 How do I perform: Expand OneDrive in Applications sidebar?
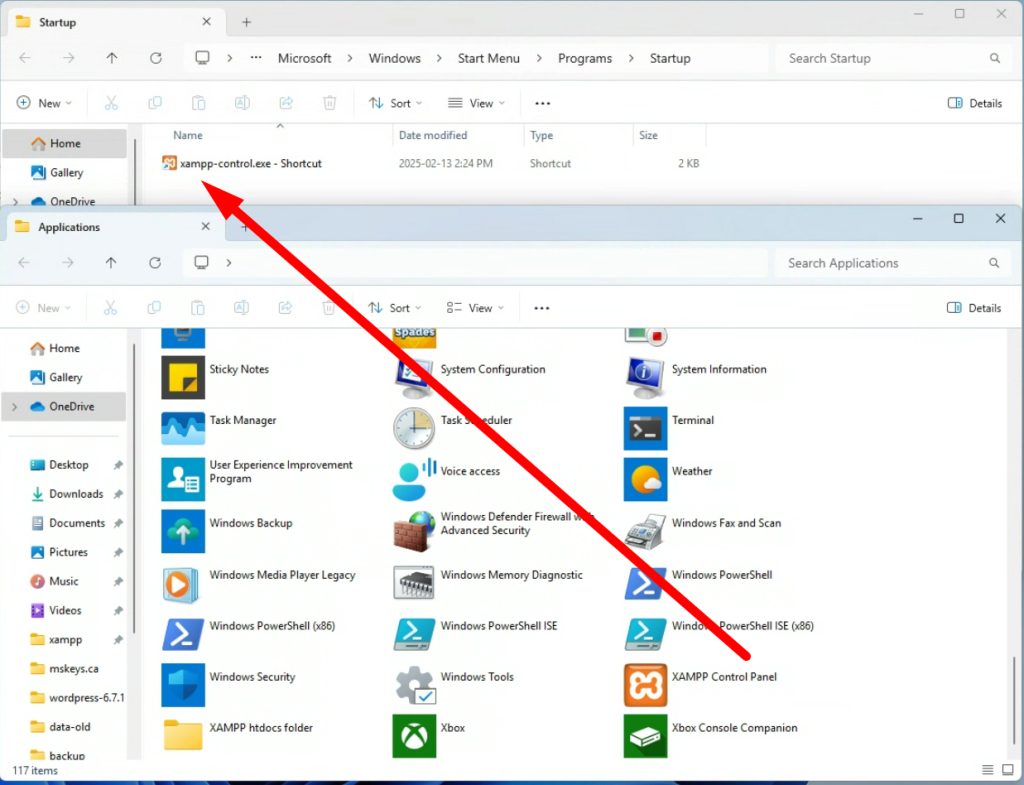coord(14,407)
